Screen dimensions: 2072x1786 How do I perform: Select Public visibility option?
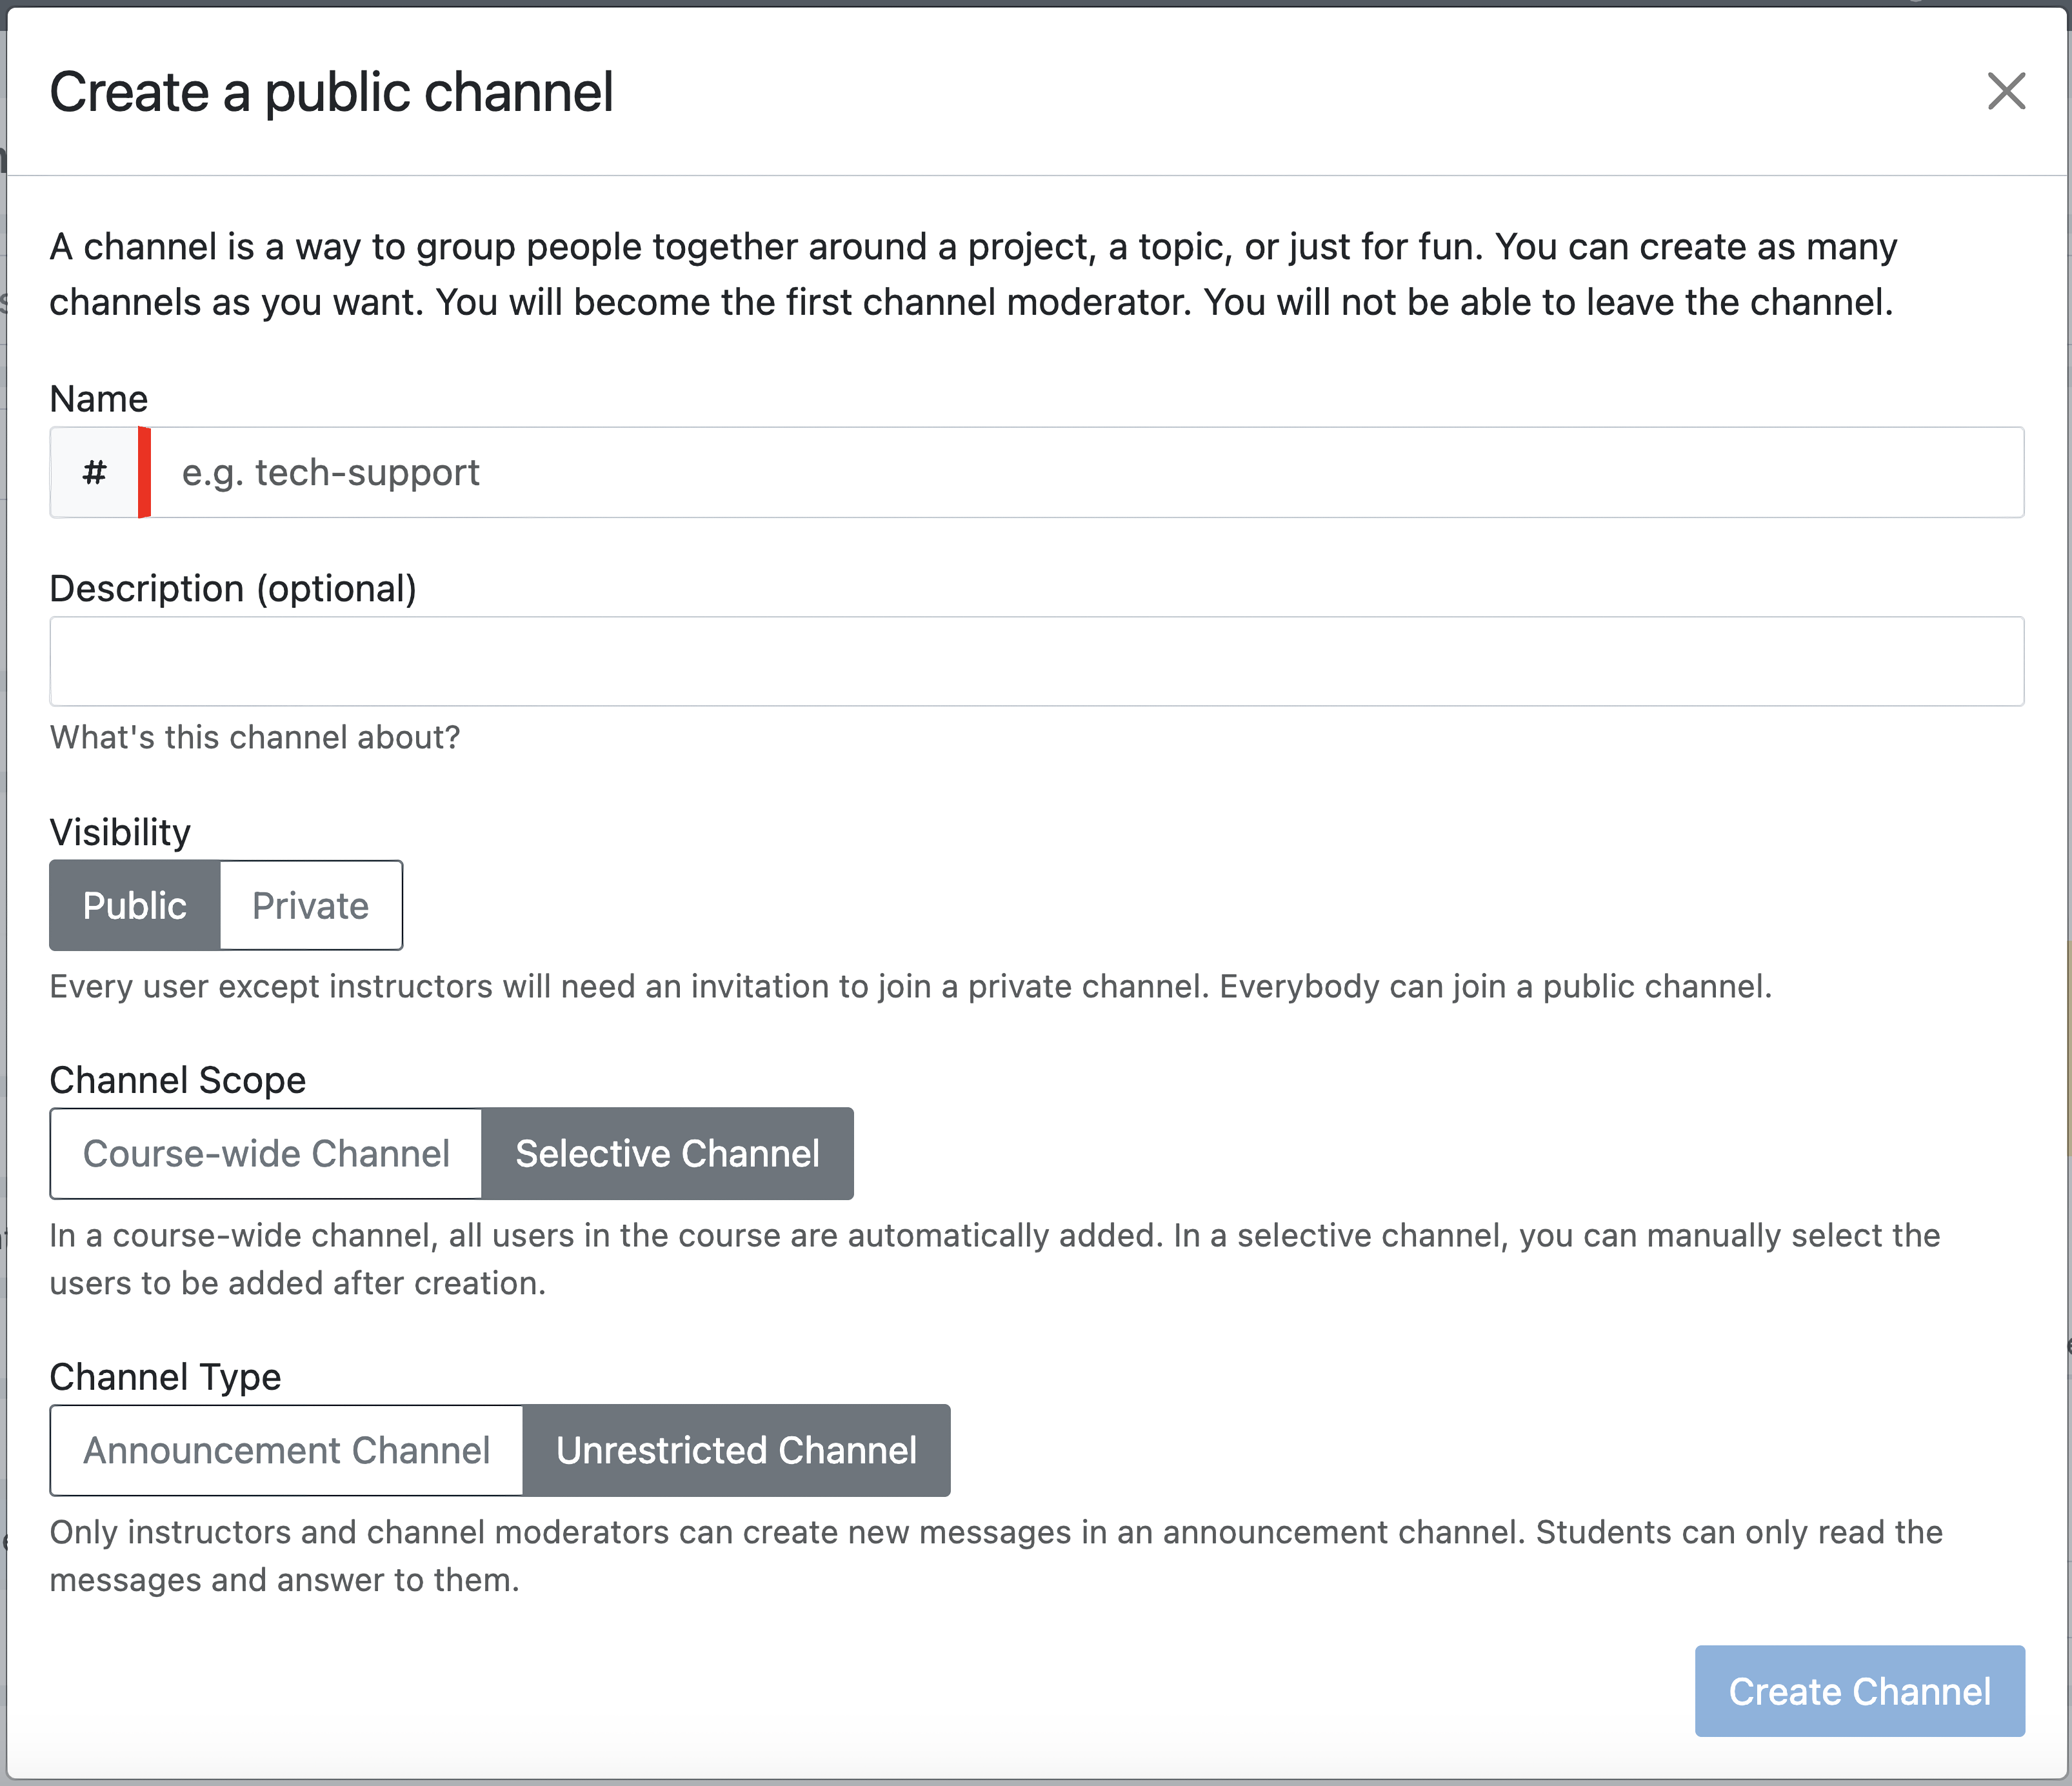[x=134, y=905]
